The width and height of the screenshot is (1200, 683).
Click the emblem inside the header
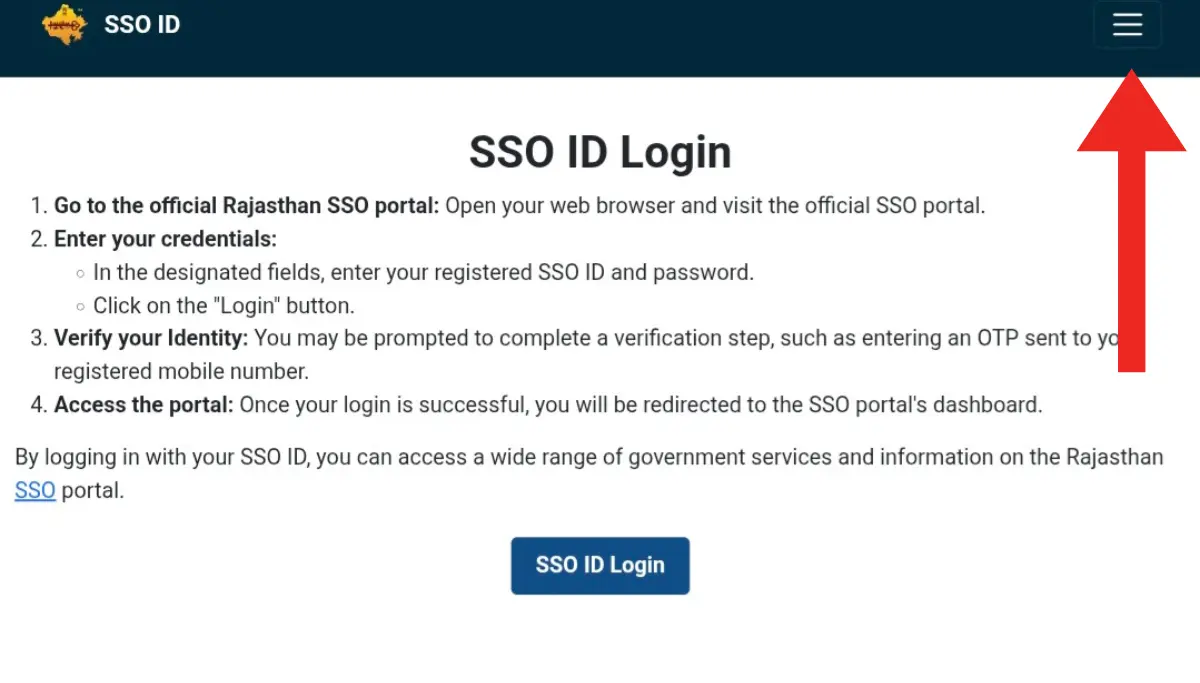63,22
